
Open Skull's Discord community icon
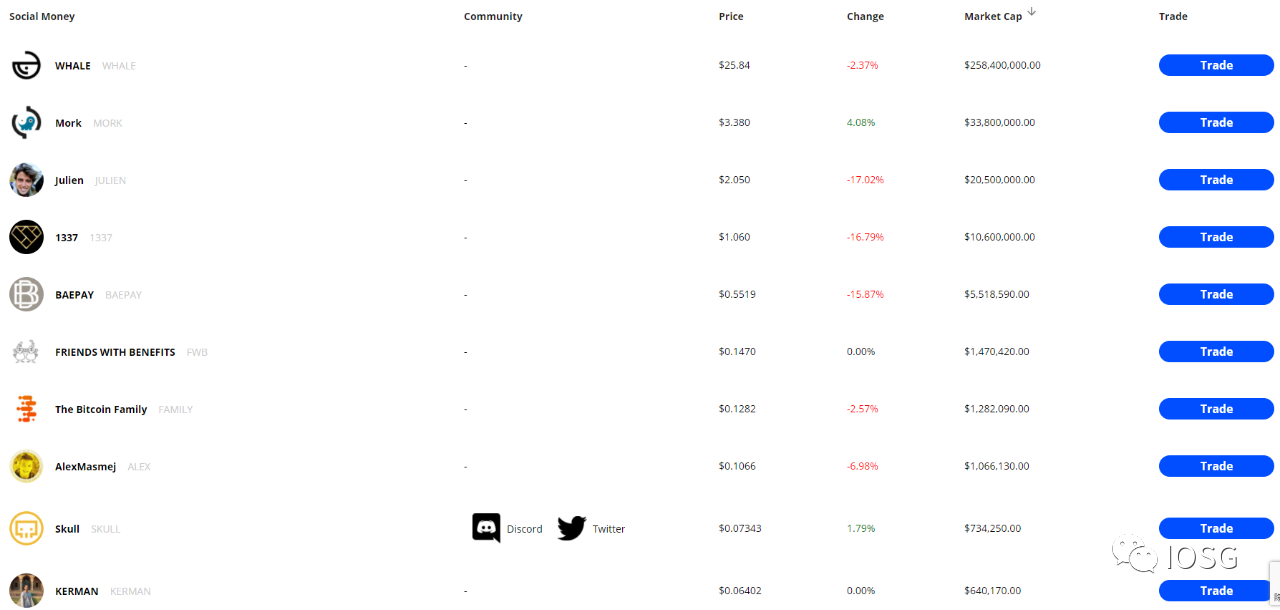coord(486,528)
